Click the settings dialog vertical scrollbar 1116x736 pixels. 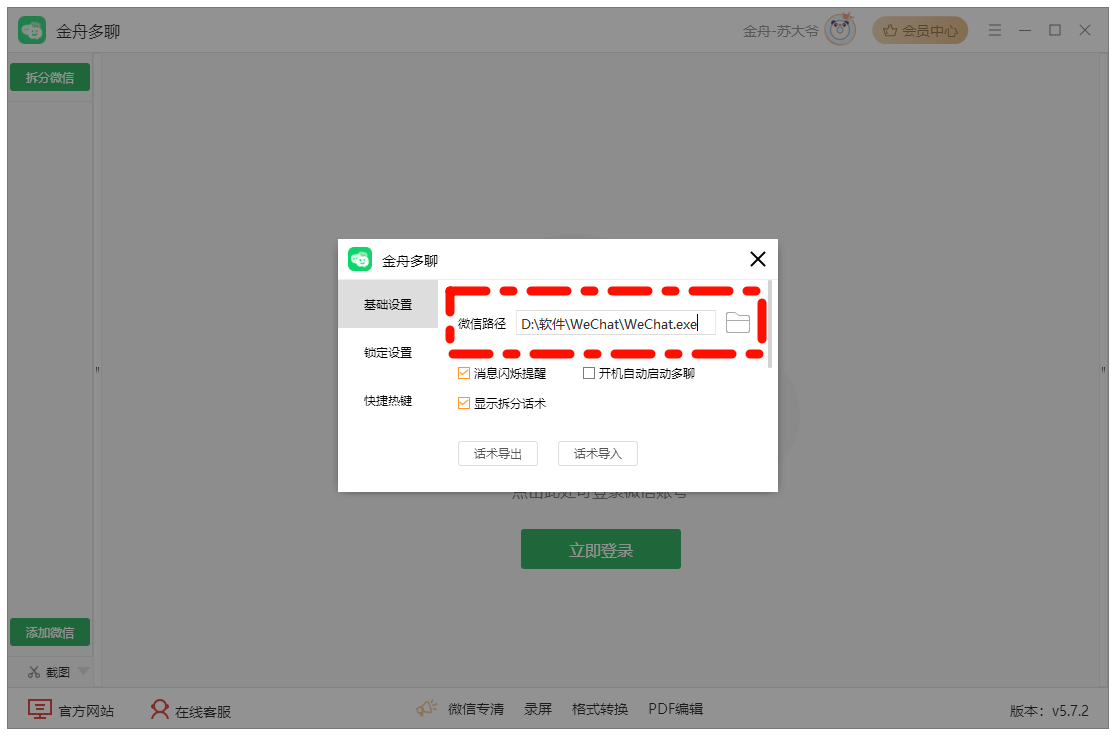click(769, 324)
